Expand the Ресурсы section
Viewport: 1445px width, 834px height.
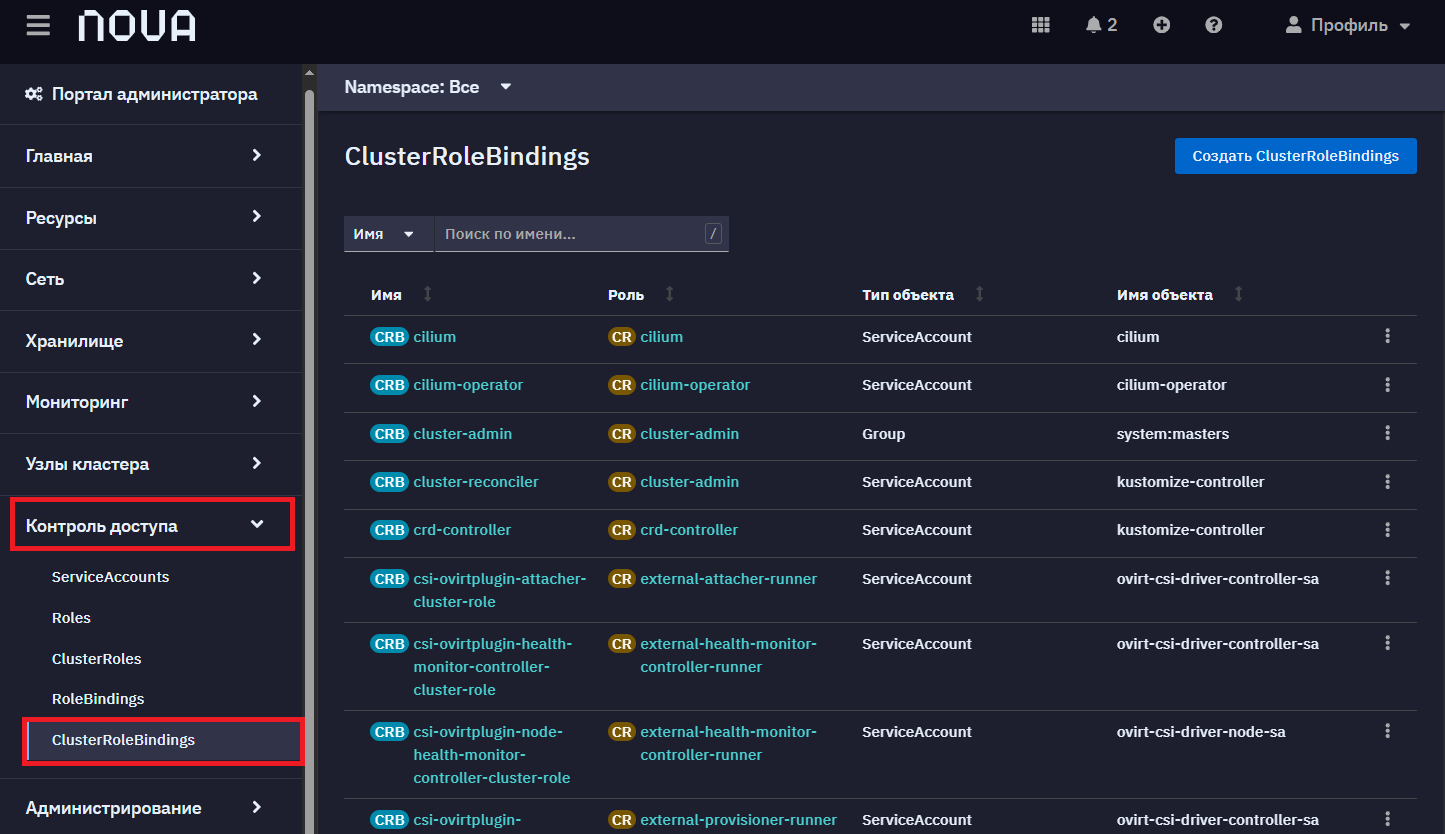[x=151, y=217]
